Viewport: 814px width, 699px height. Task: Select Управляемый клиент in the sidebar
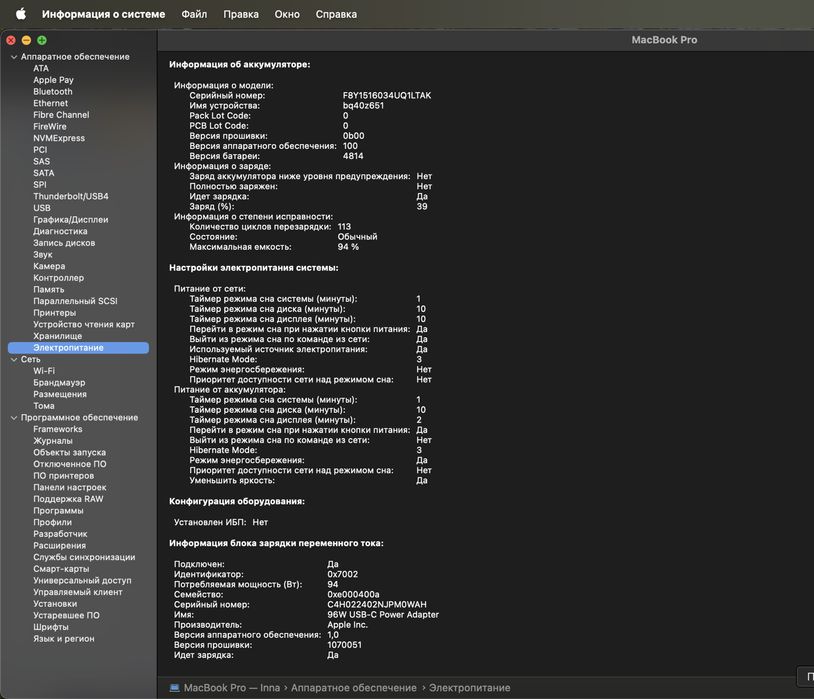coord(78,592)
